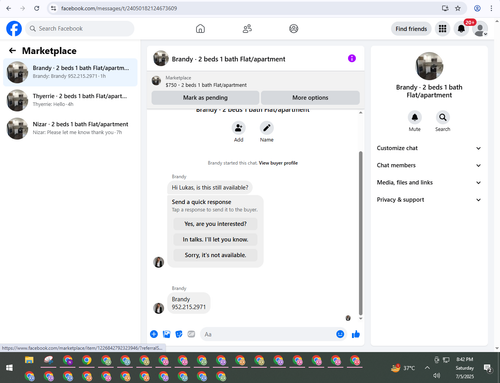Send quick reply 'Sorry, it's not available.'

pos(215,255)
